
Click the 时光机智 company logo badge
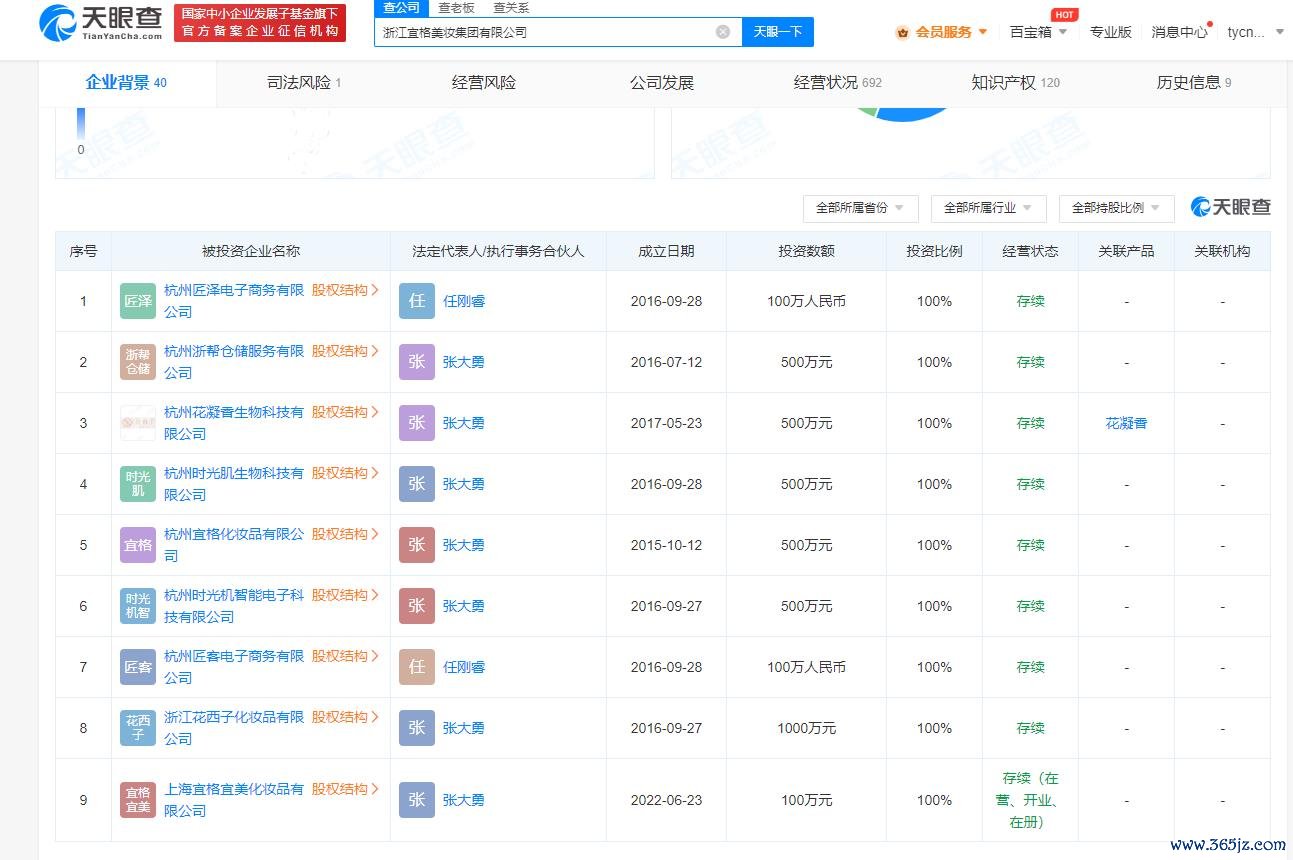click(x=138, y=606)
